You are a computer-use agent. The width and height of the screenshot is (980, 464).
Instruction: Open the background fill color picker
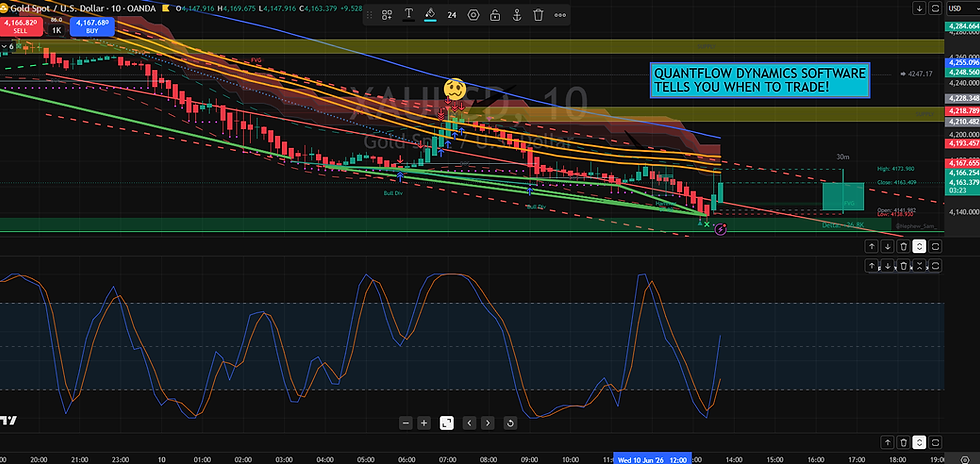coord(430,14)
